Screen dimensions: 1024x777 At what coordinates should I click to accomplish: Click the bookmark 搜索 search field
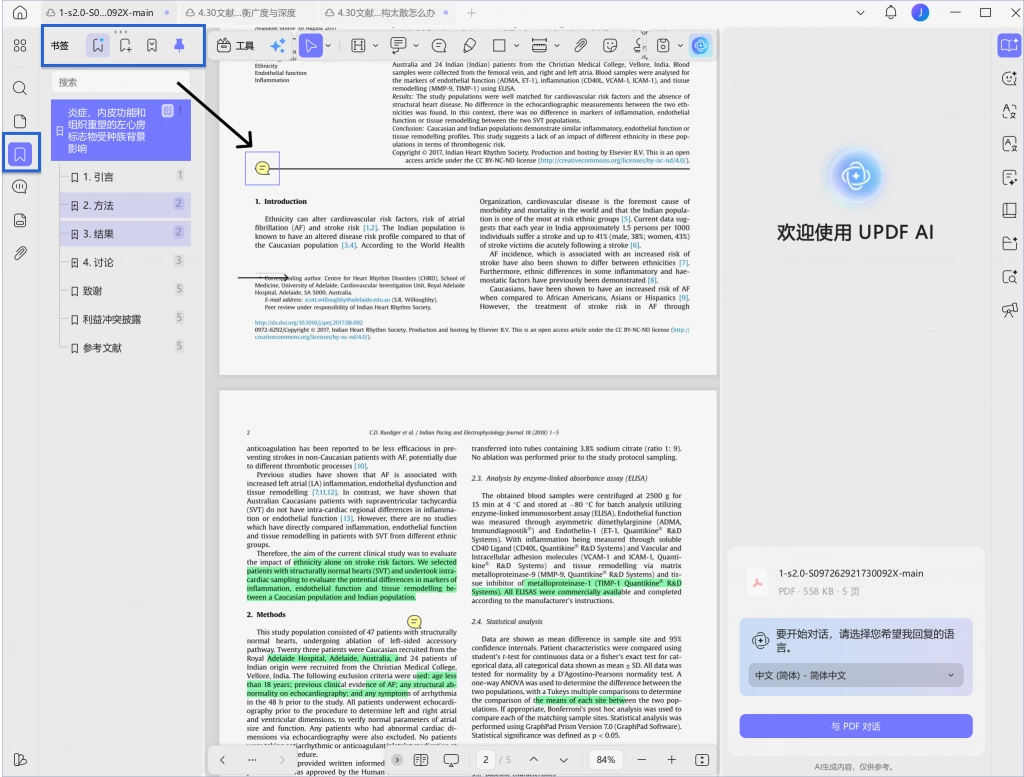(x=121, y=82)
